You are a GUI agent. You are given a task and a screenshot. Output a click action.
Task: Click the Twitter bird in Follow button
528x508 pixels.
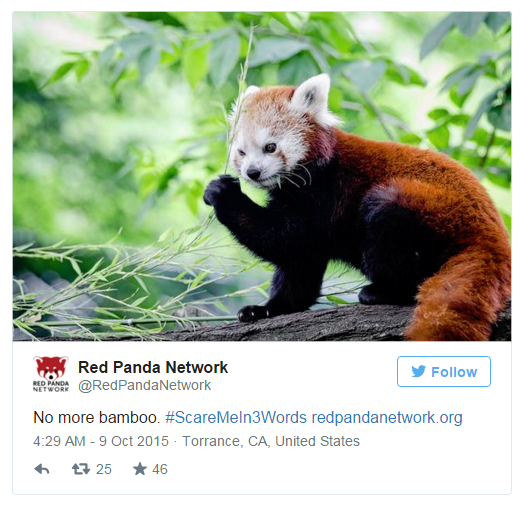tap(419, 371)
